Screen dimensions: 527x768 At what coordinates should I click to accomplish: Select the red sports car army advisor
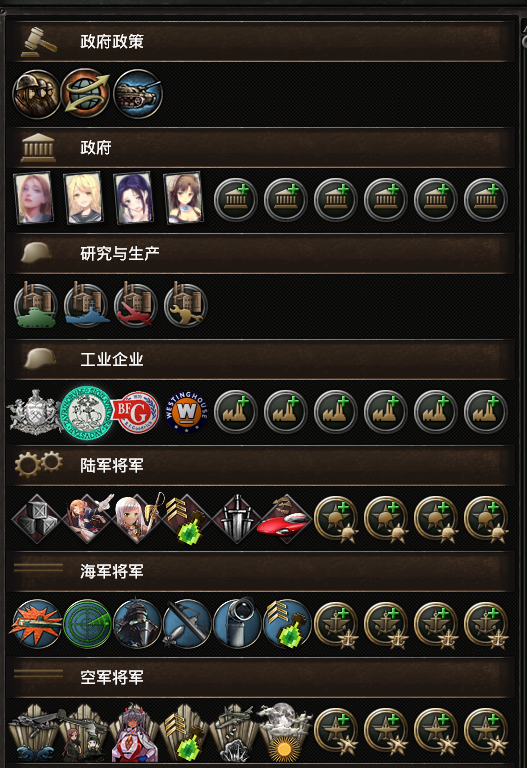(x=286, y=519)
